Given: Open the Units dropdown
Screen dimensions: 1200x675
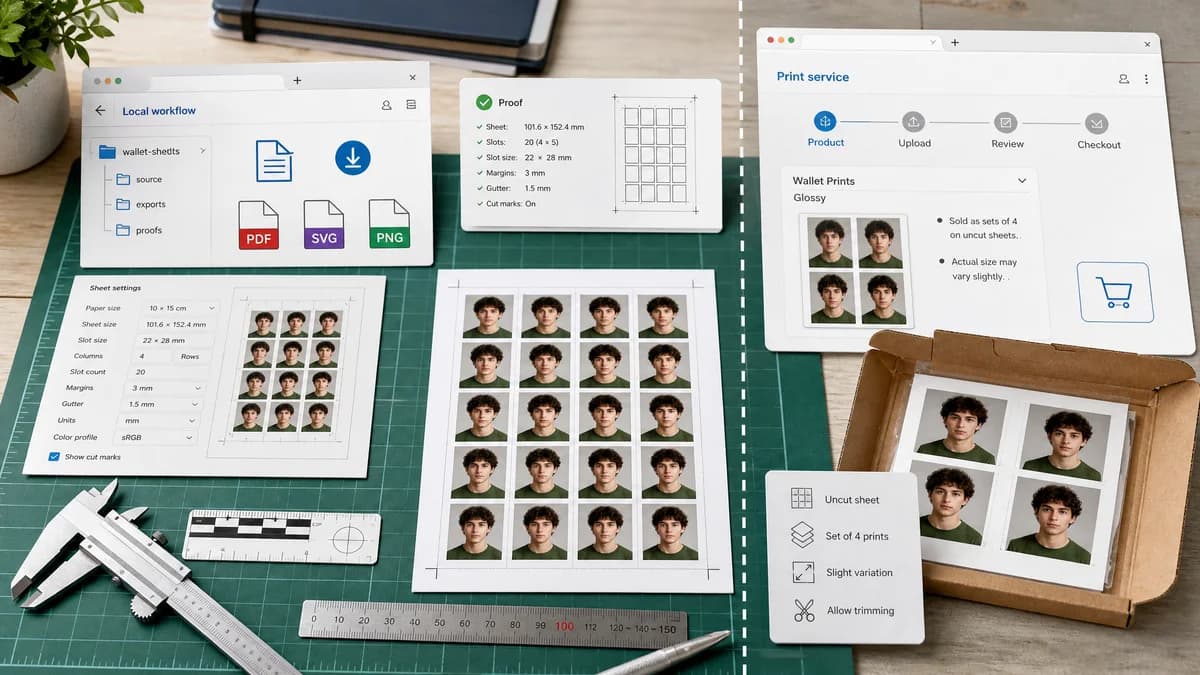Looking at the screenshot, I should [158, 421].
